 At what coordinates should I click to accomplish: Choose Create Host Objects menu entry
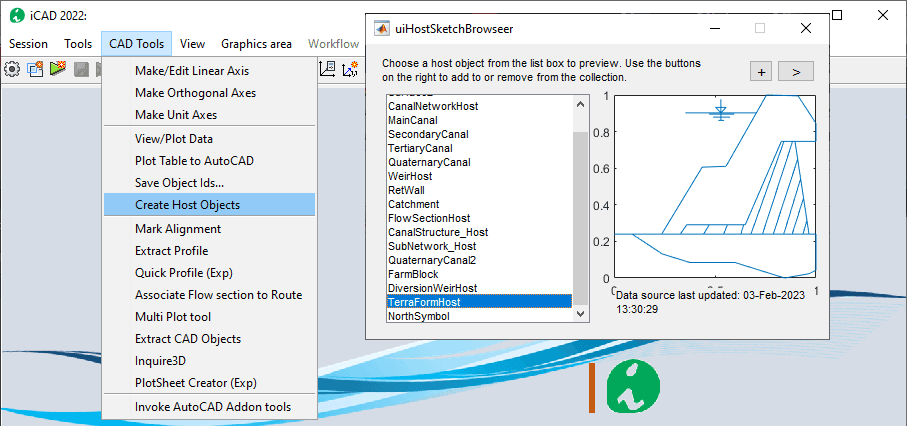pos(187,205)
